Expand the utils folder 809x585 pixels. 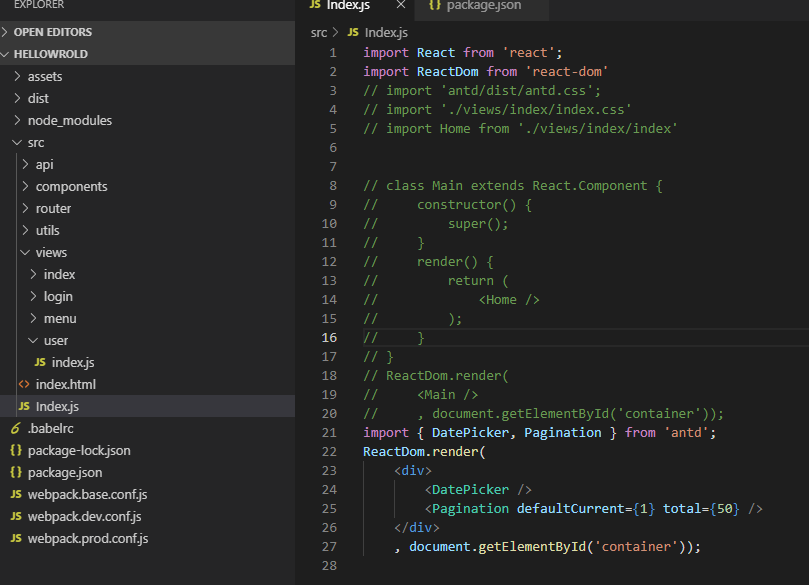click(25, 230)
